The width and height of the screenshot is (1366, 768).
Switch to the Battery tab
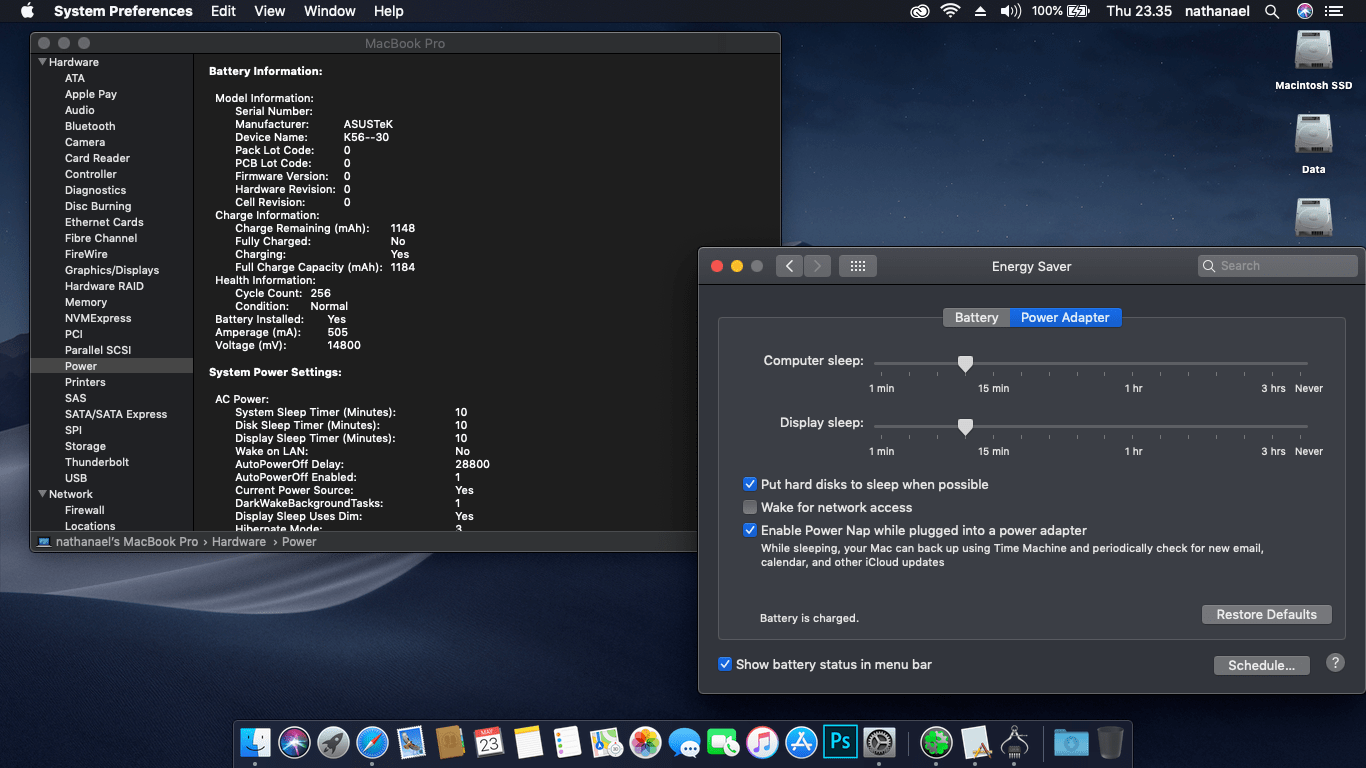pyautogui.click(x=976, y=317)
